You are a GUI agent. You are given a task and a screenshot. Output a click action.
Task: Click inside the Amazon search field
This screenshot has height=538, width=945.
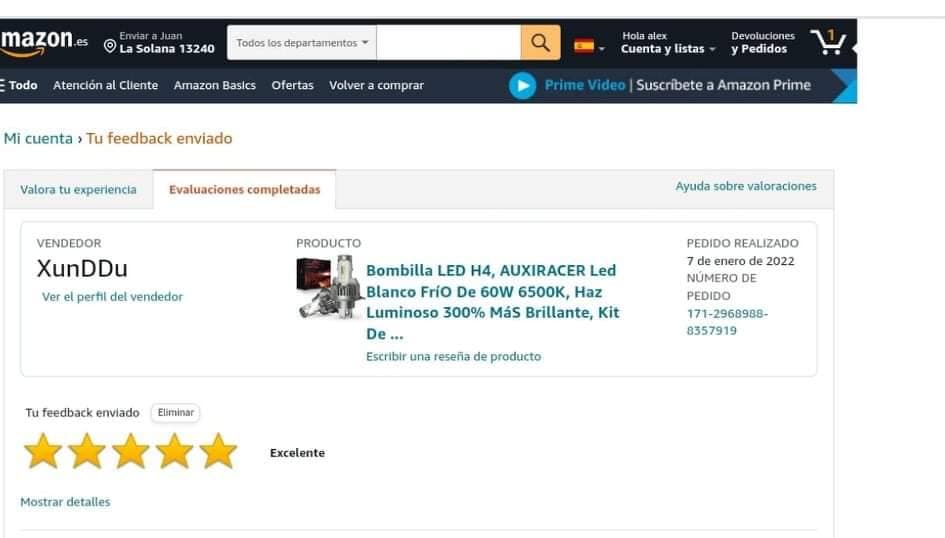coord(448,42)
